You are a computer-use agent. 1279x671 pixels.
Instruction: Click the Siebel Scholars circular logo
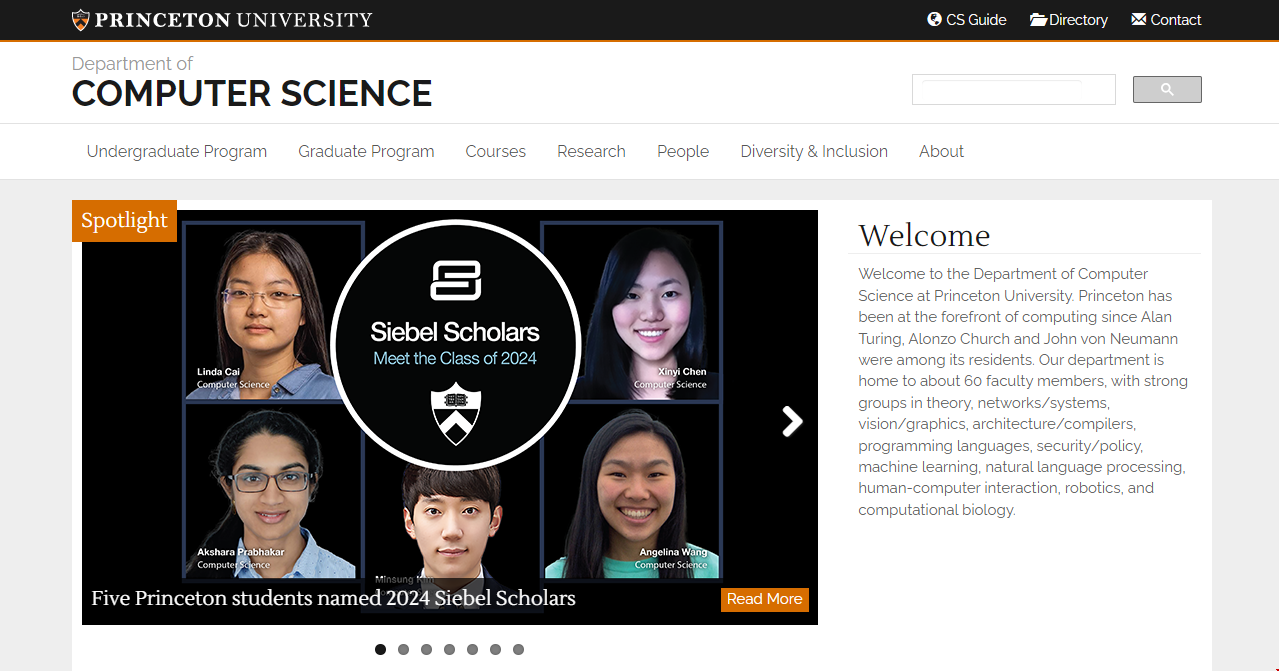coord(455,344)
